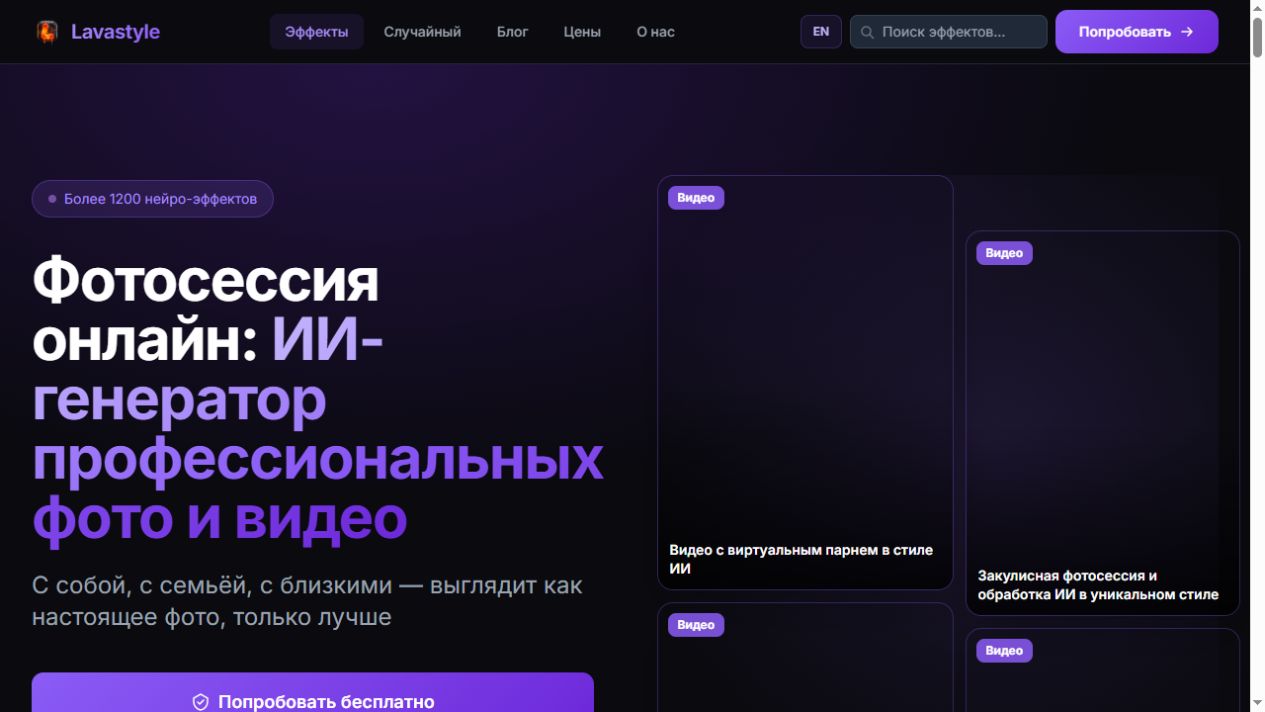Open the Закулисная фотосессия card

pos(1103,423)
